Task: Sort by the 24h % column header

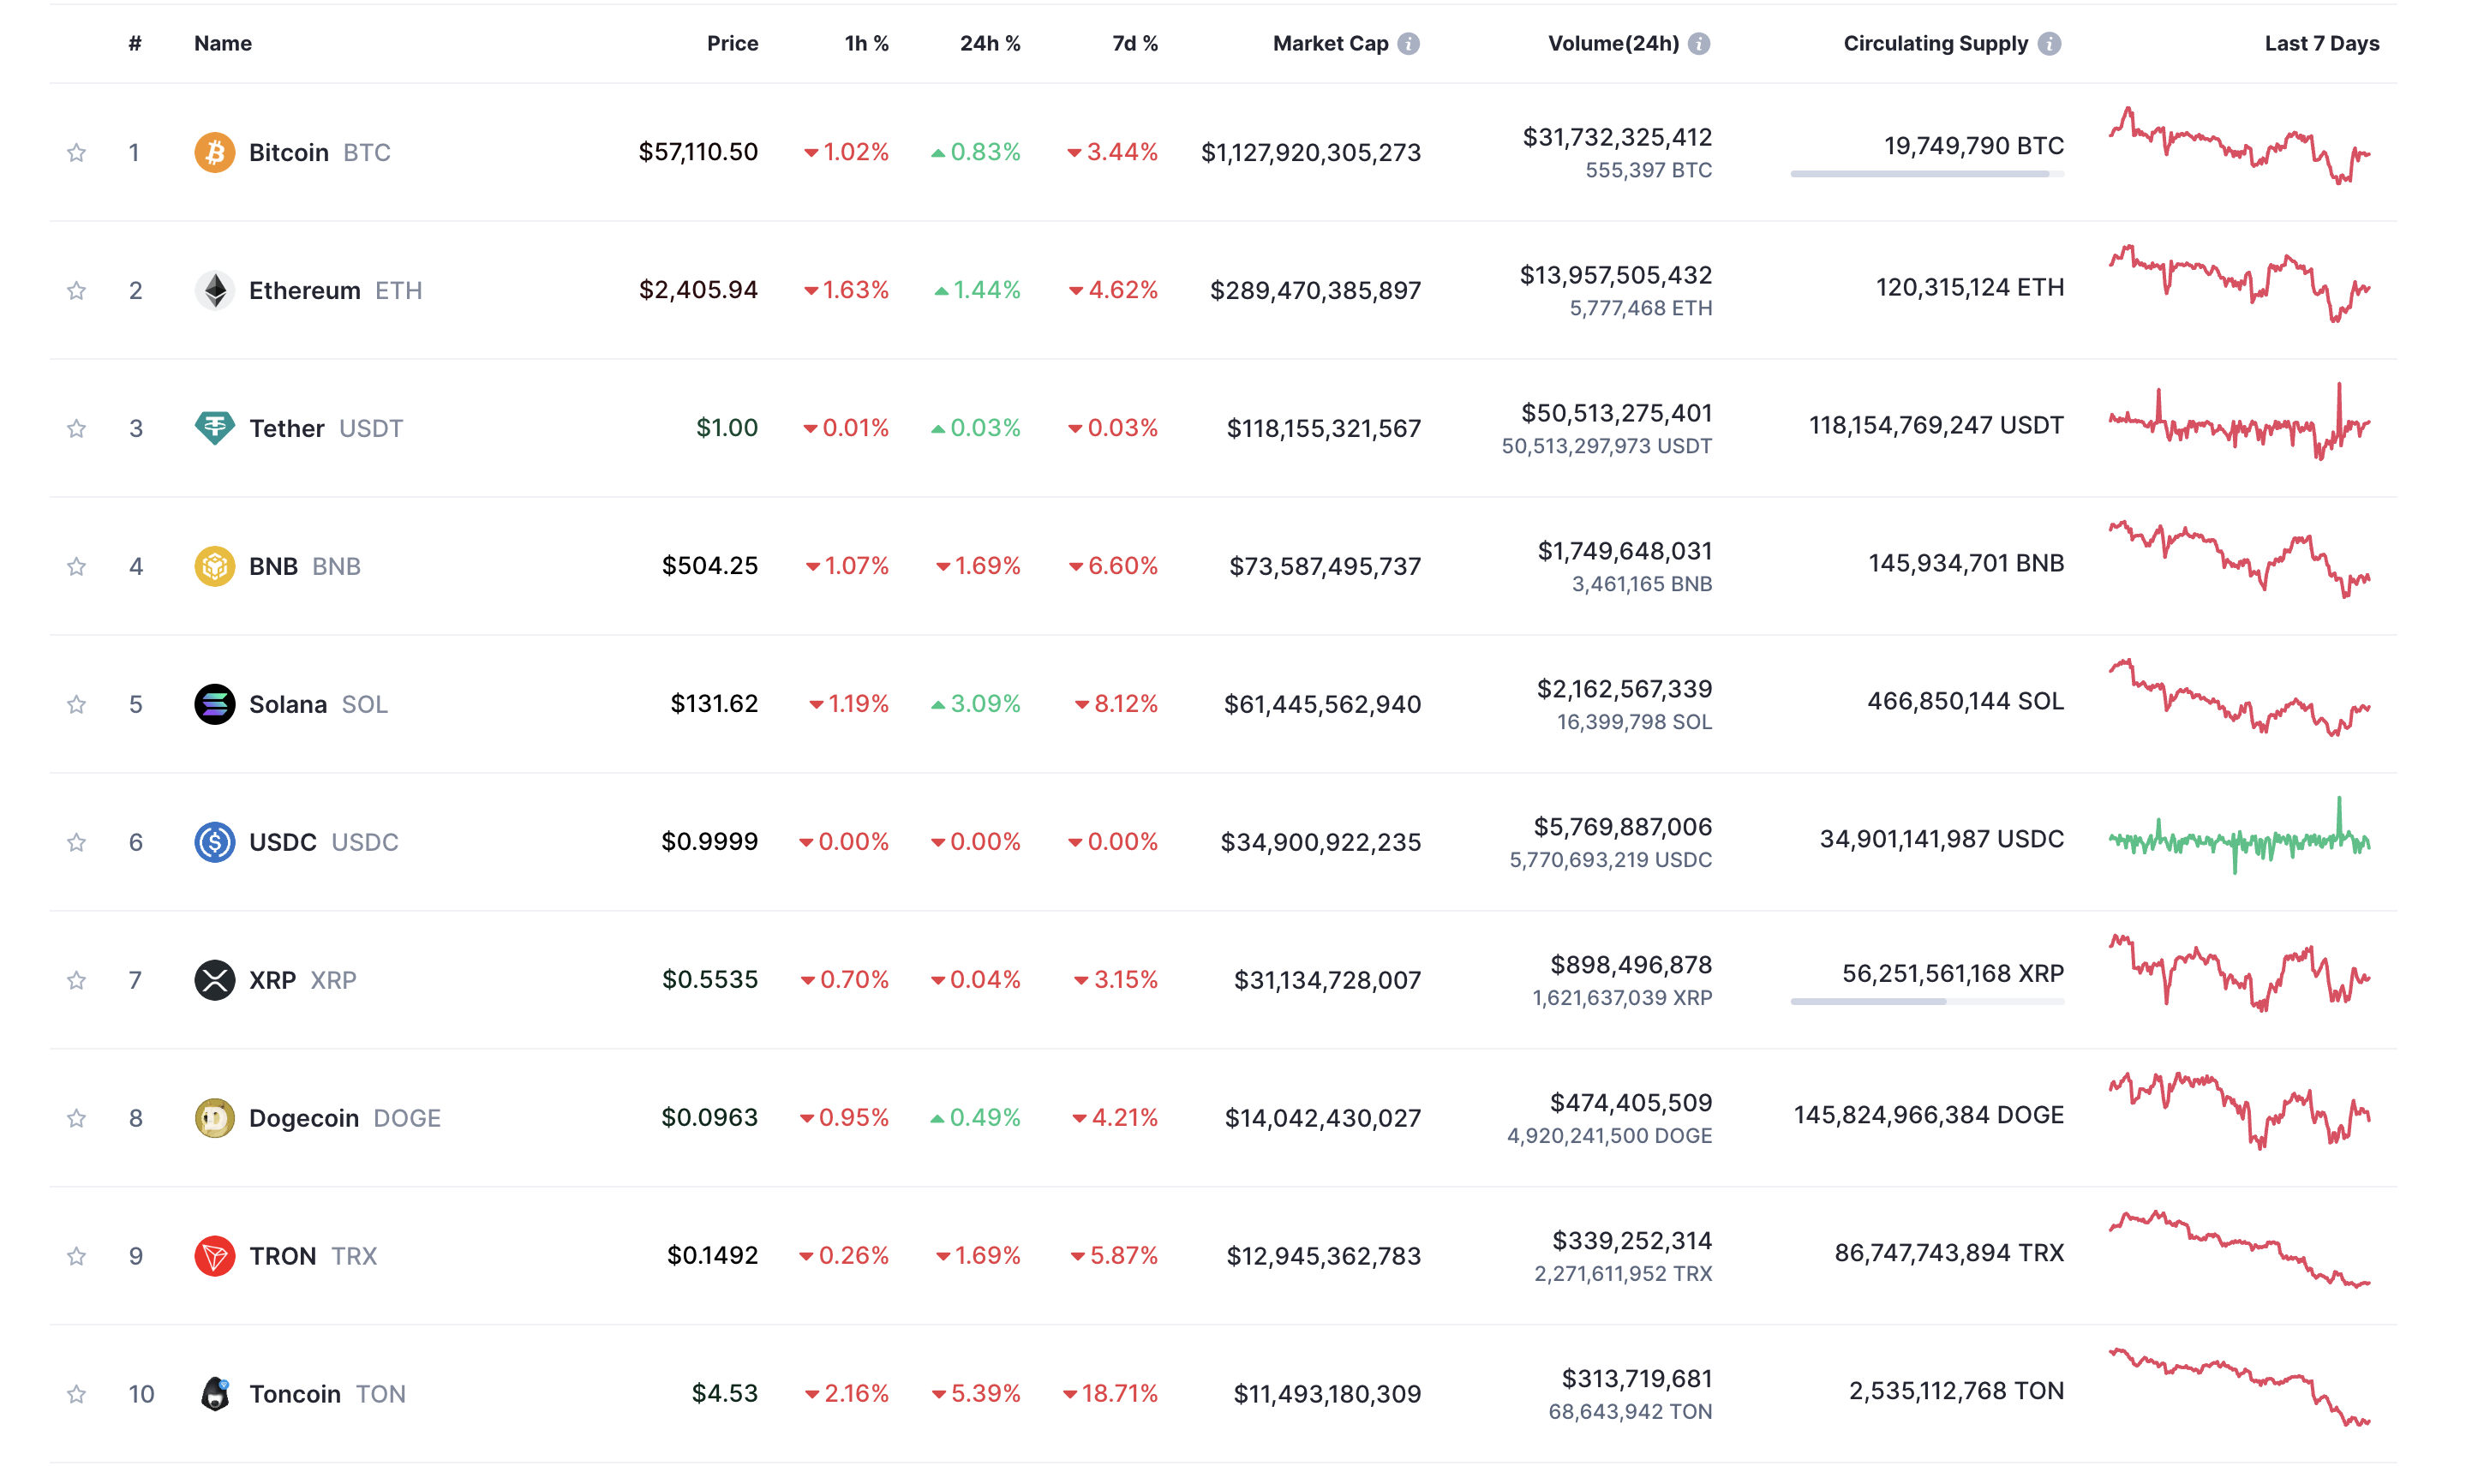Action: click(989, 44)
